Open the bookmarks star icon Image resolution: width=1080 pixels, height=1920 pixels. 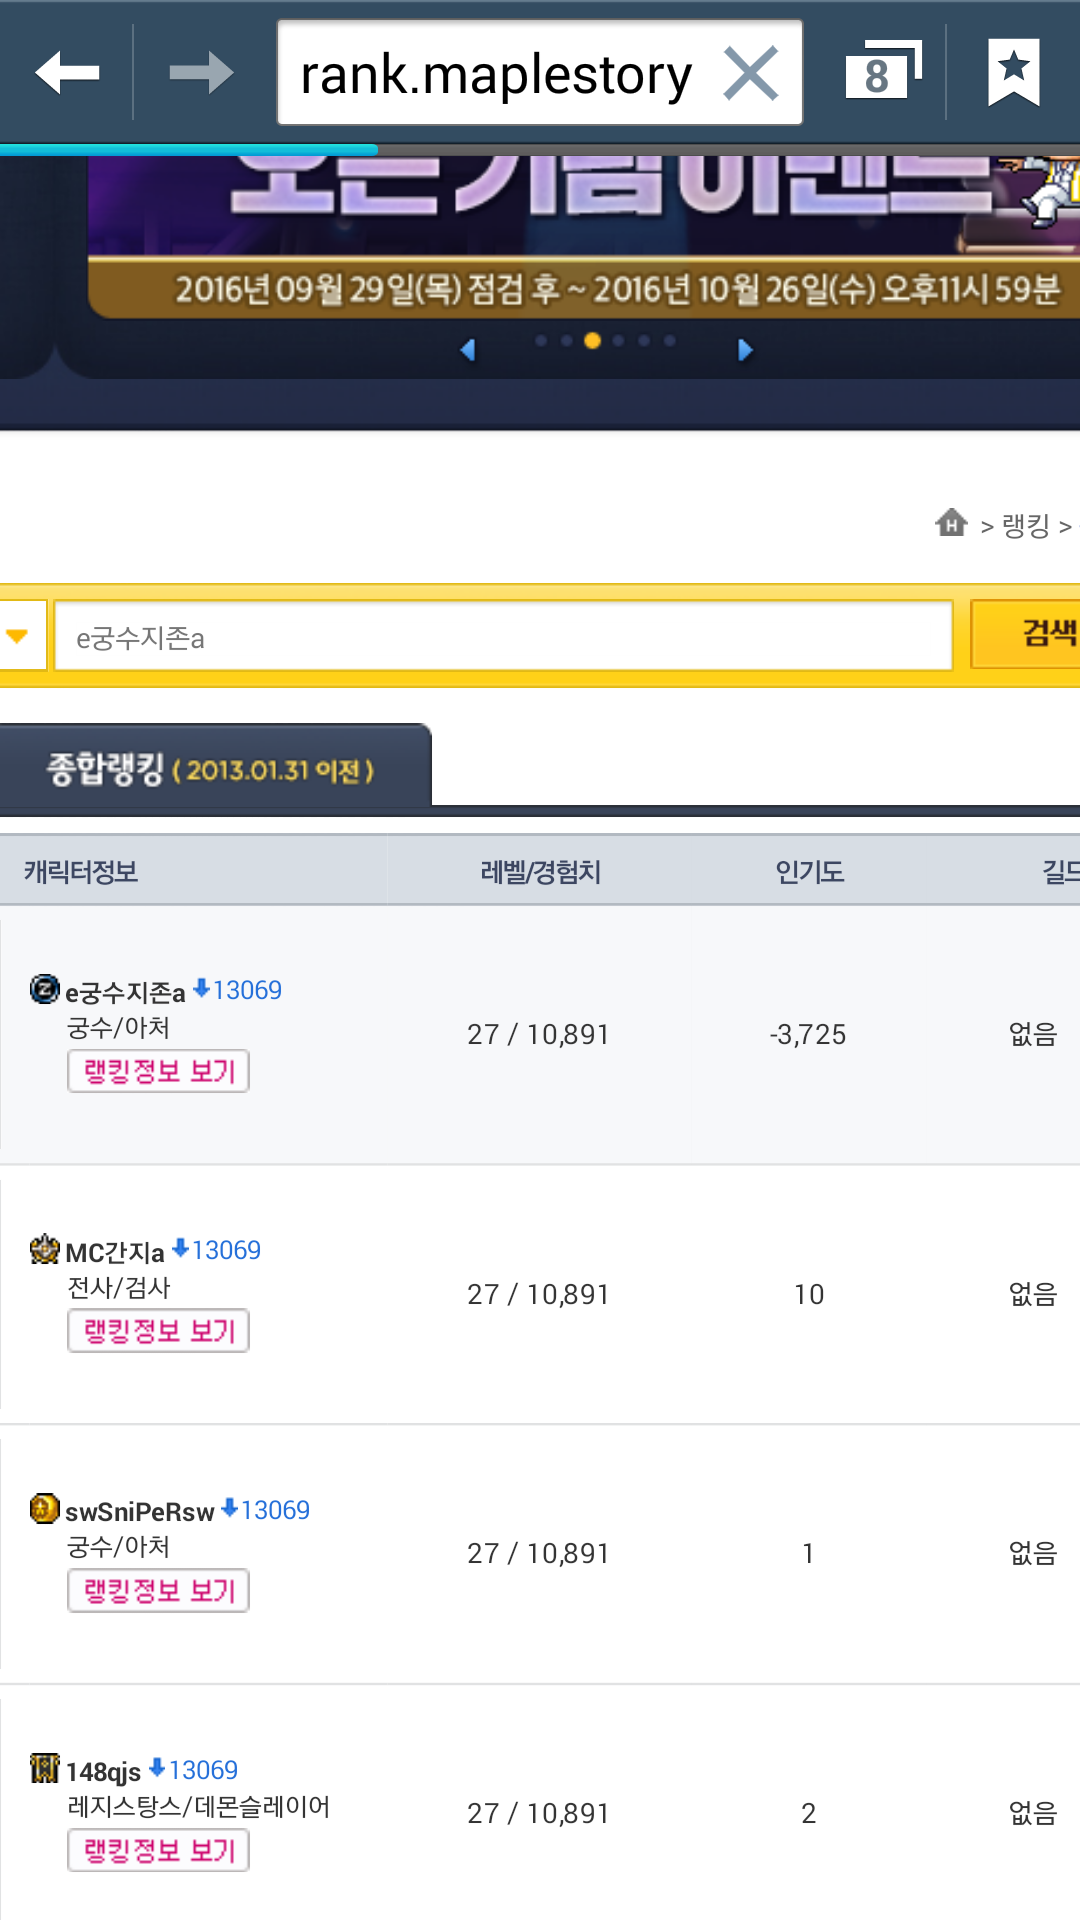click(1013, 72)
